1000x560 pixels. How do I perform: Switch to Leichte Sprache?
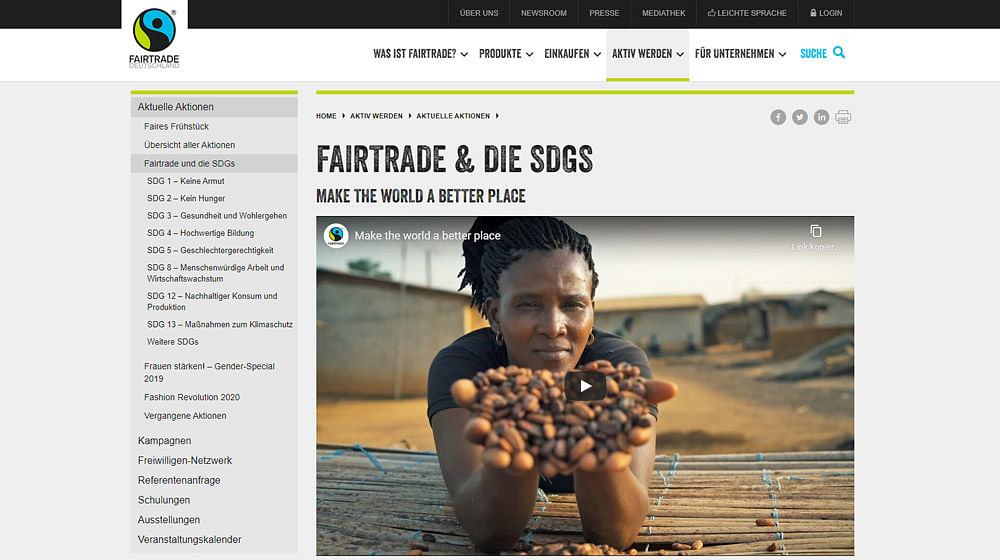coord(747,13)
